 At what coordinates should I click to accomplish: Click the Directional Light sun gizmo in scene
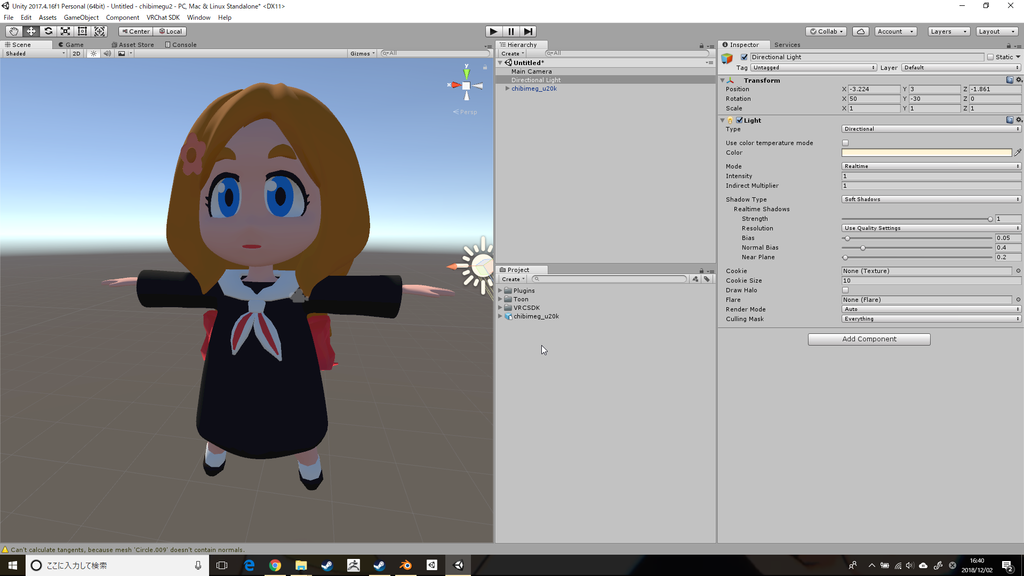(x=481, y=266)
